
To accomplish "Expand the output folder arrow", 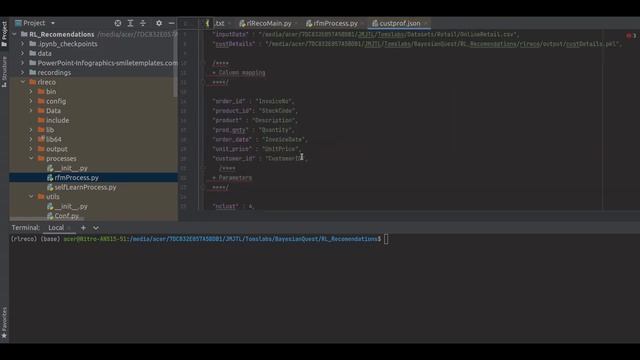I will [x=31, y=149].
